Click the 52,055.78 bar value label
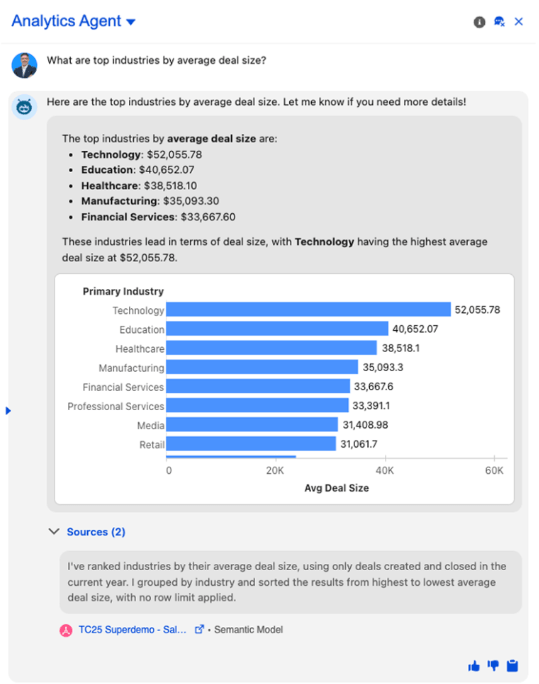Screen dimensions: 539x684 [478, 310]
